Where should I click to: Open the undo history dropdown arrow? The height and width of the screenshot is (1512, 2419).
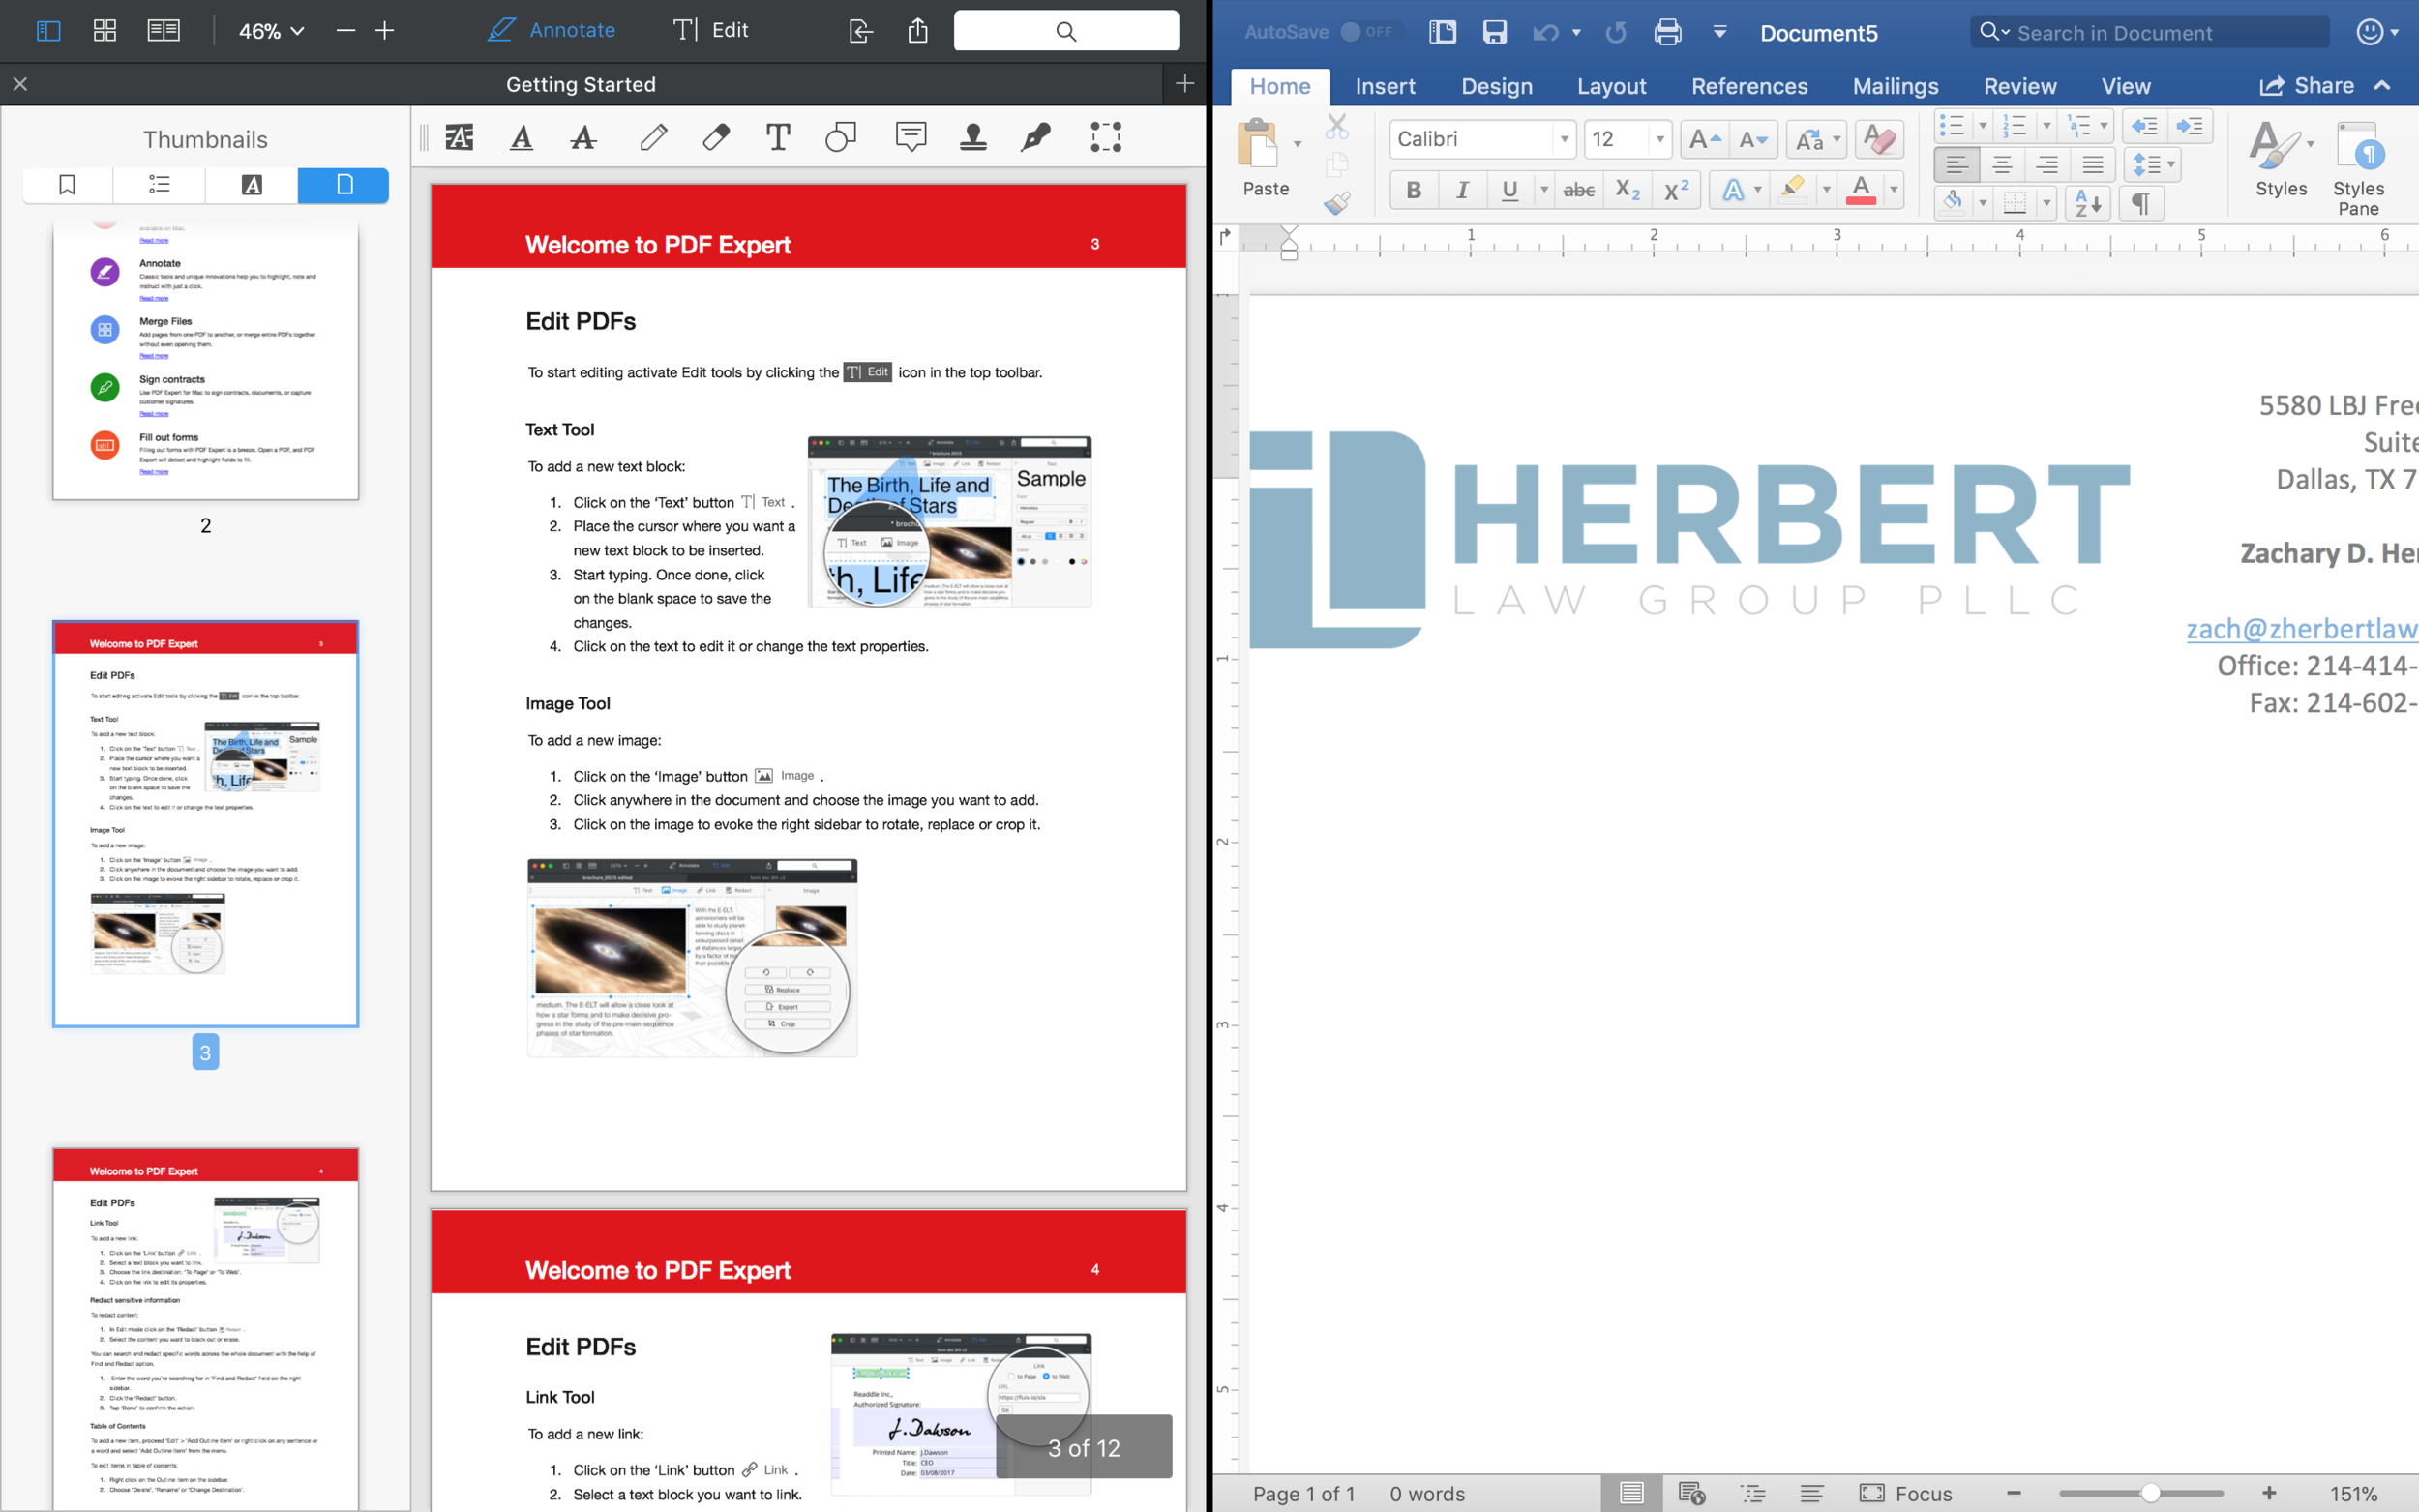click(x=1577, y=33)
